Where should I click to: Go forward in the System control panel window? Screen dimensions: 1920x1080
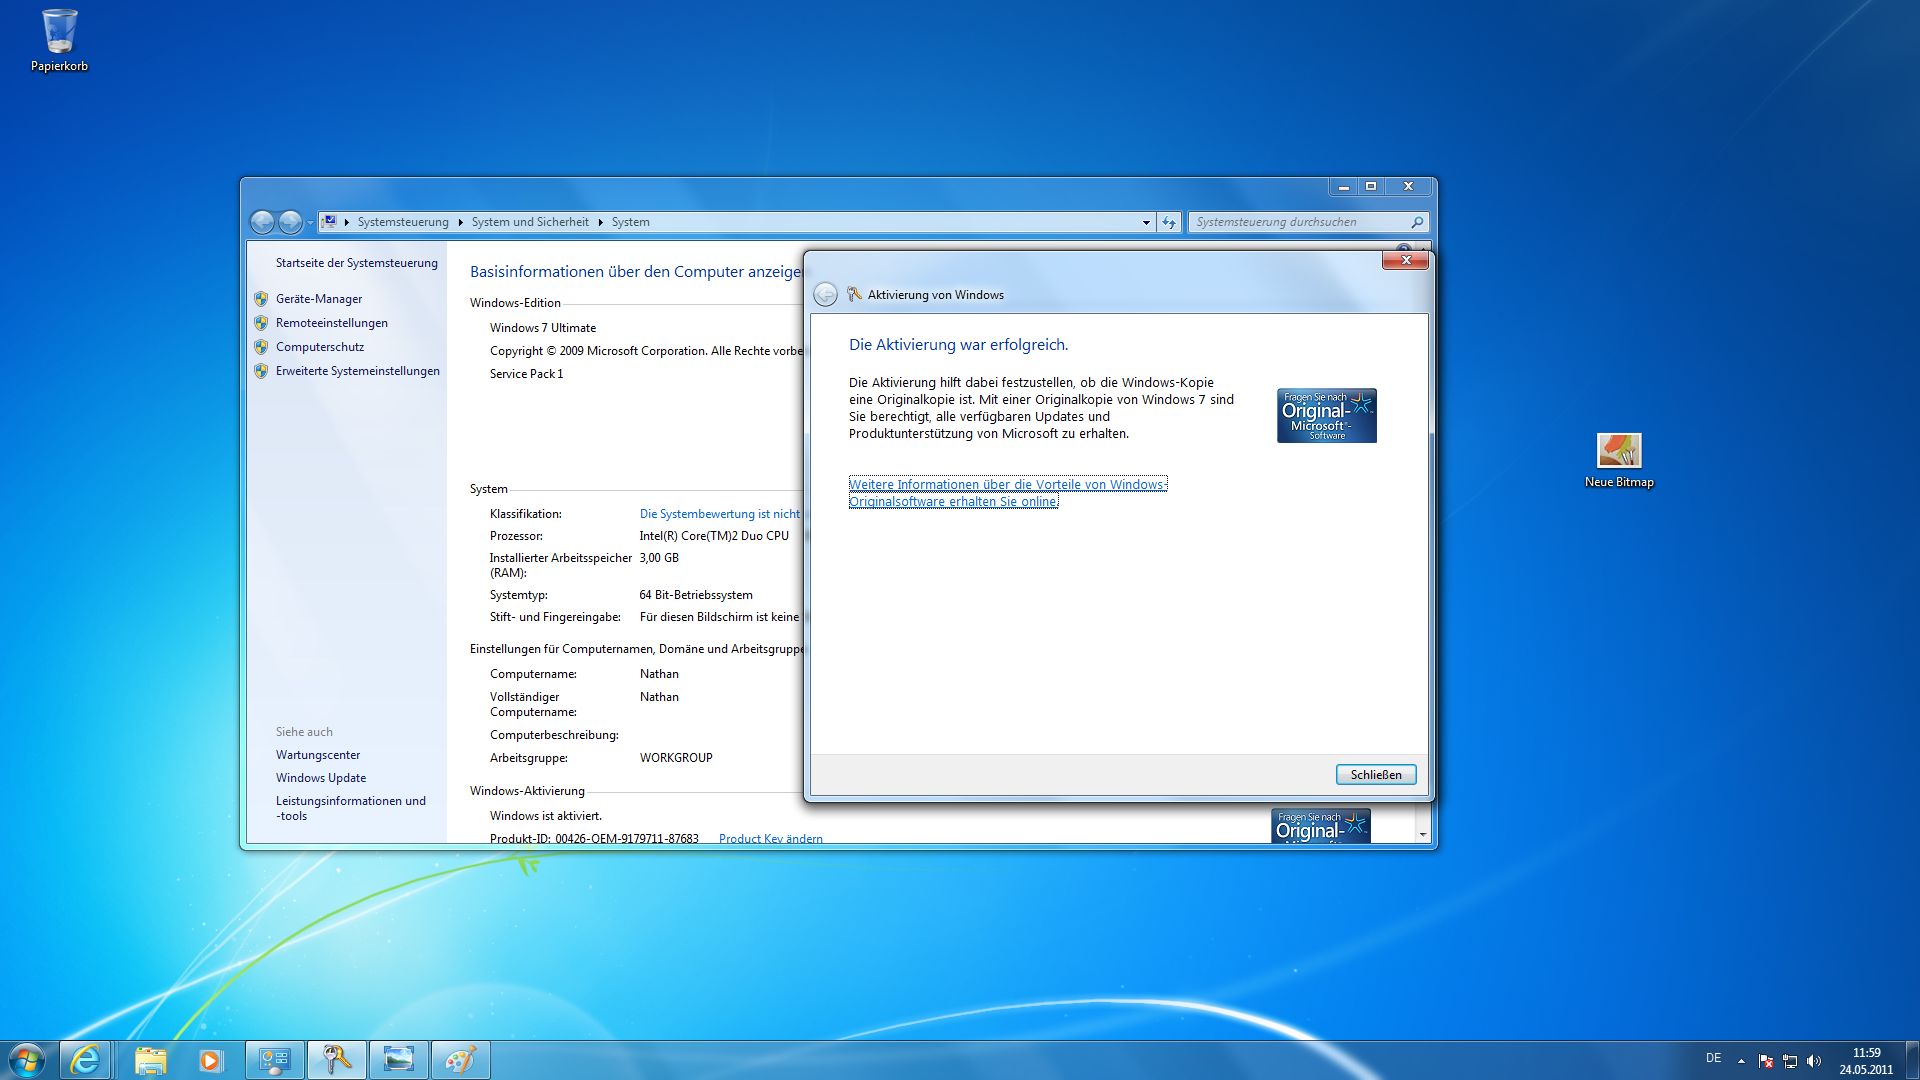coord(290,222)
